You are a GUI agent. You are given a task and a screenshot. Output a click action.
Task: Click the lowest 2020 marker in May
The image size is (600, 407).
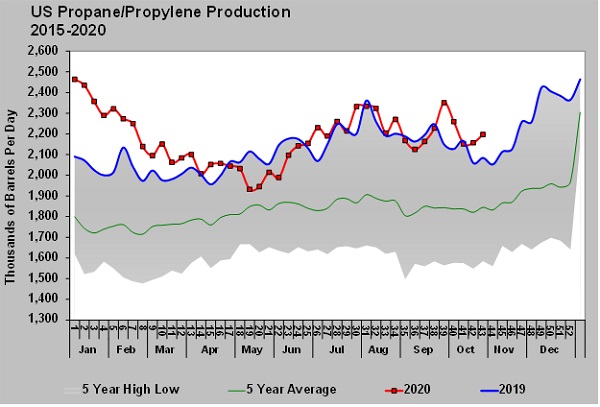pyautogui.click(x=249, y=189)
